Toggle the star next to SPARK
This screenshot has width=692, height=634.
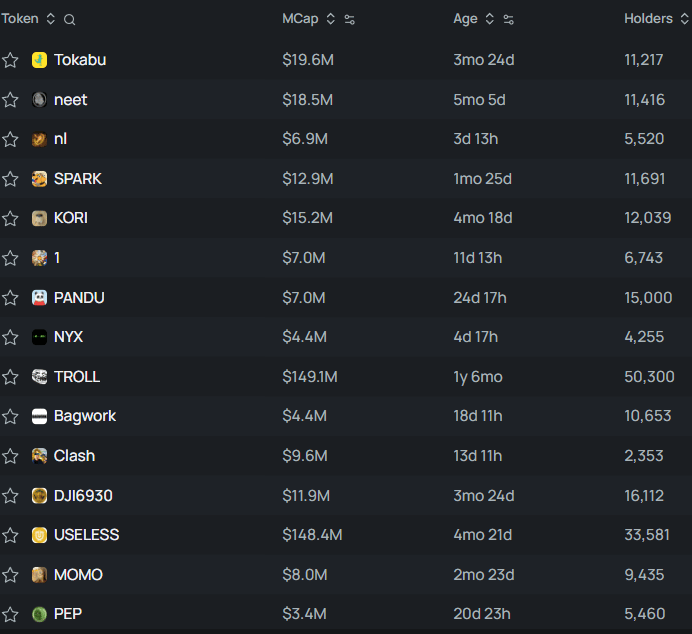10,179
